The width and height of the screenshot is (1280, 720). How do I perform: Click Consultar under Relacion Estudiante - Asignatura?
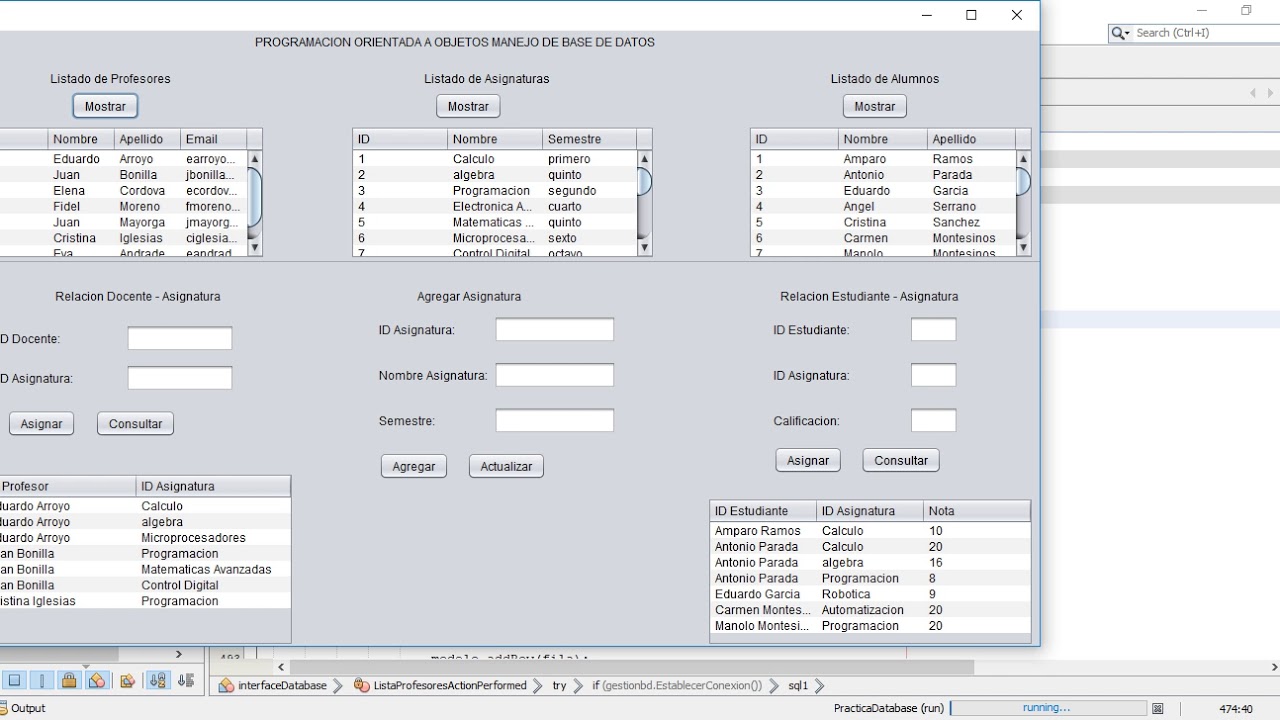point(901,460)
